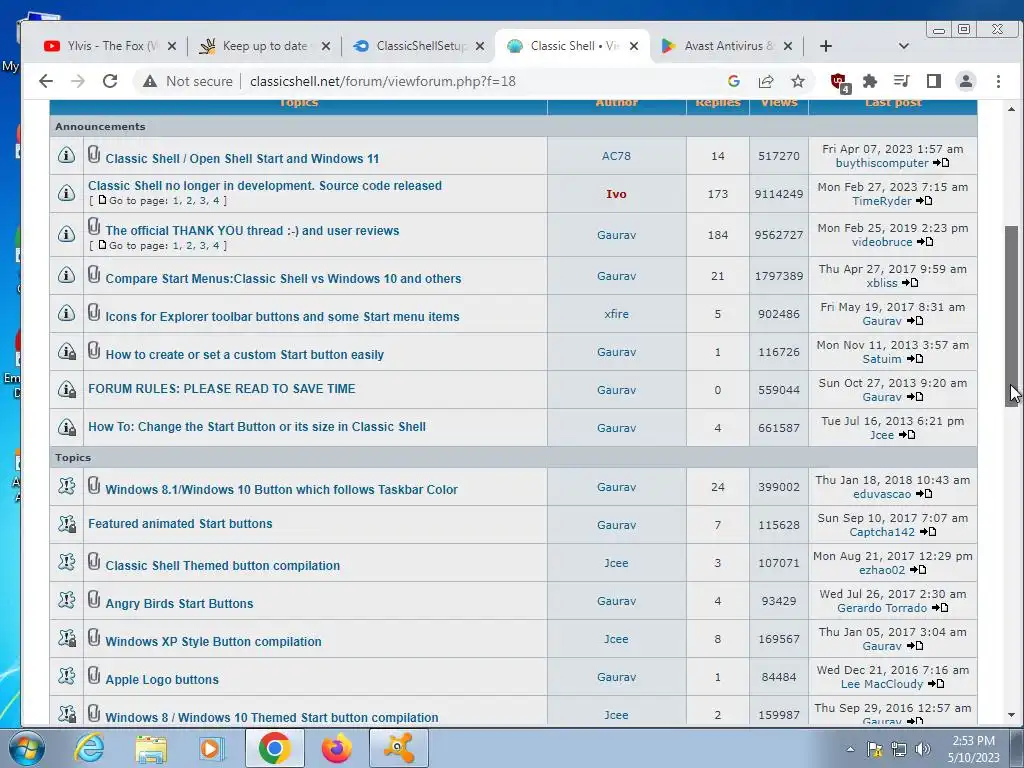The width and height of the screenshot is (1024, 768).
Task: Open a new browser tab
Action: tap(825, 46)
